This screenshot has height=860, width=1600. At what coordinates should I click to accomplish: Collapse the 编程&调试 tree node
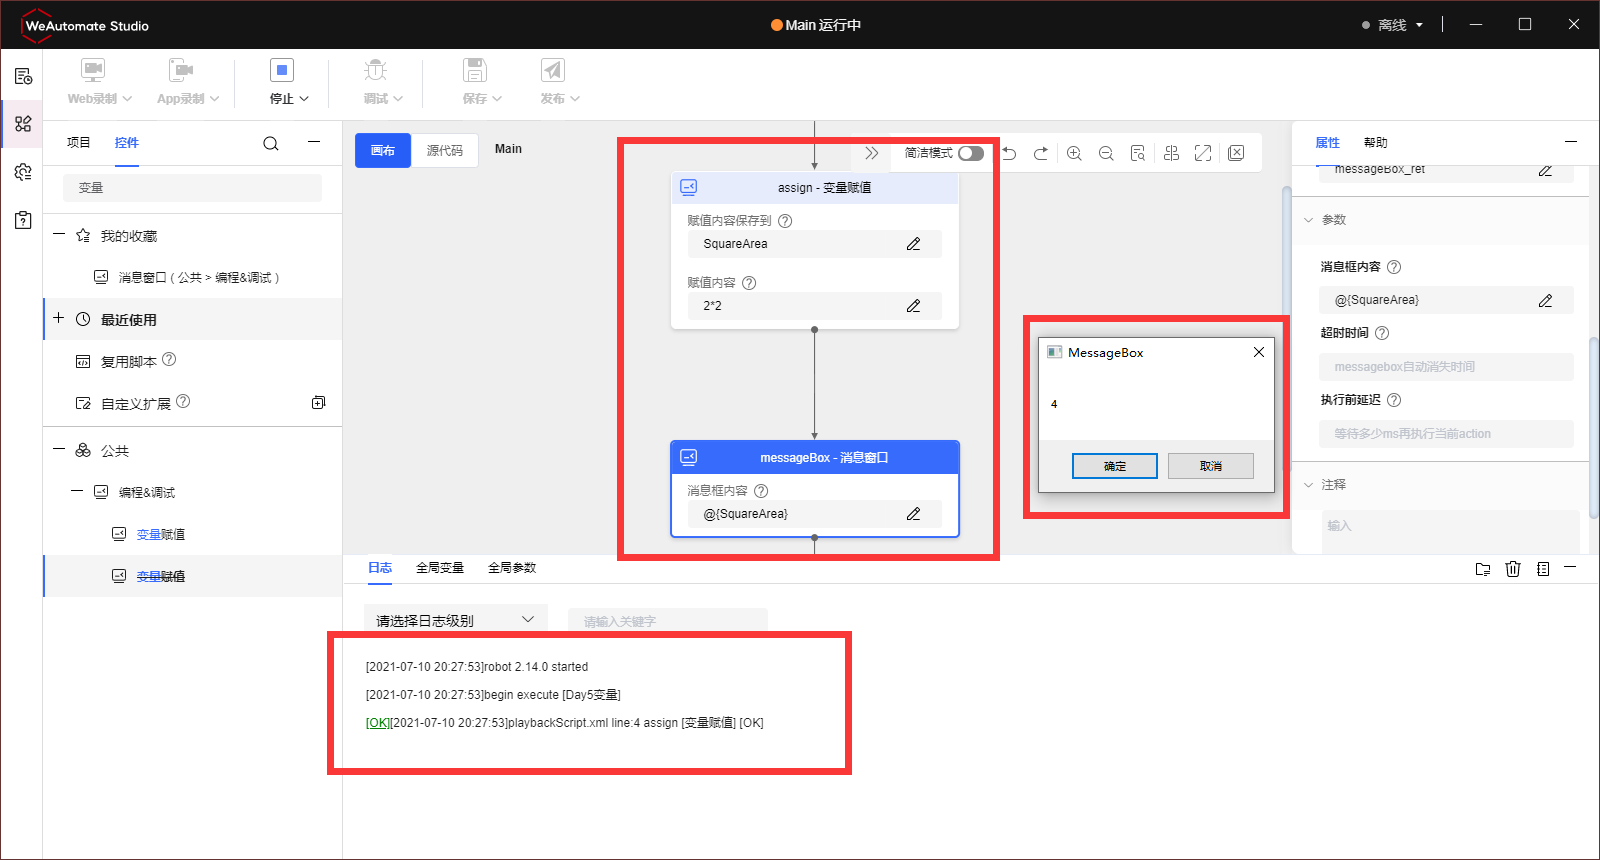click(x=77, y=491)
